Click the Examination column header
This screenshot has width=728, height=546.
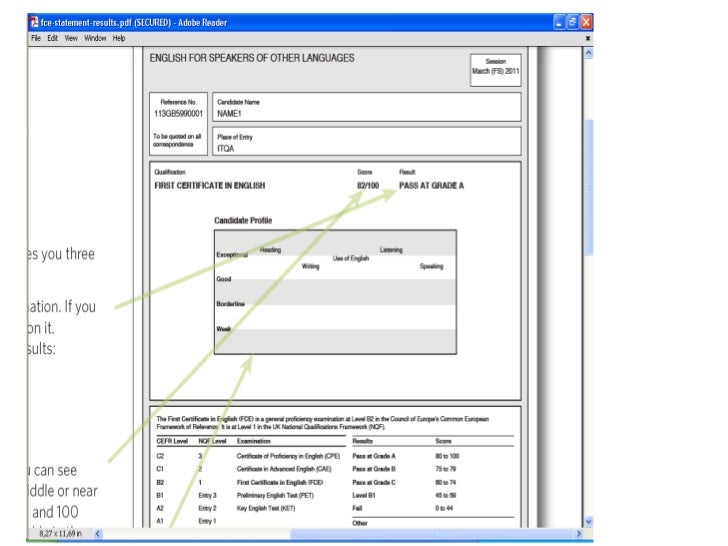click(254, 441)
